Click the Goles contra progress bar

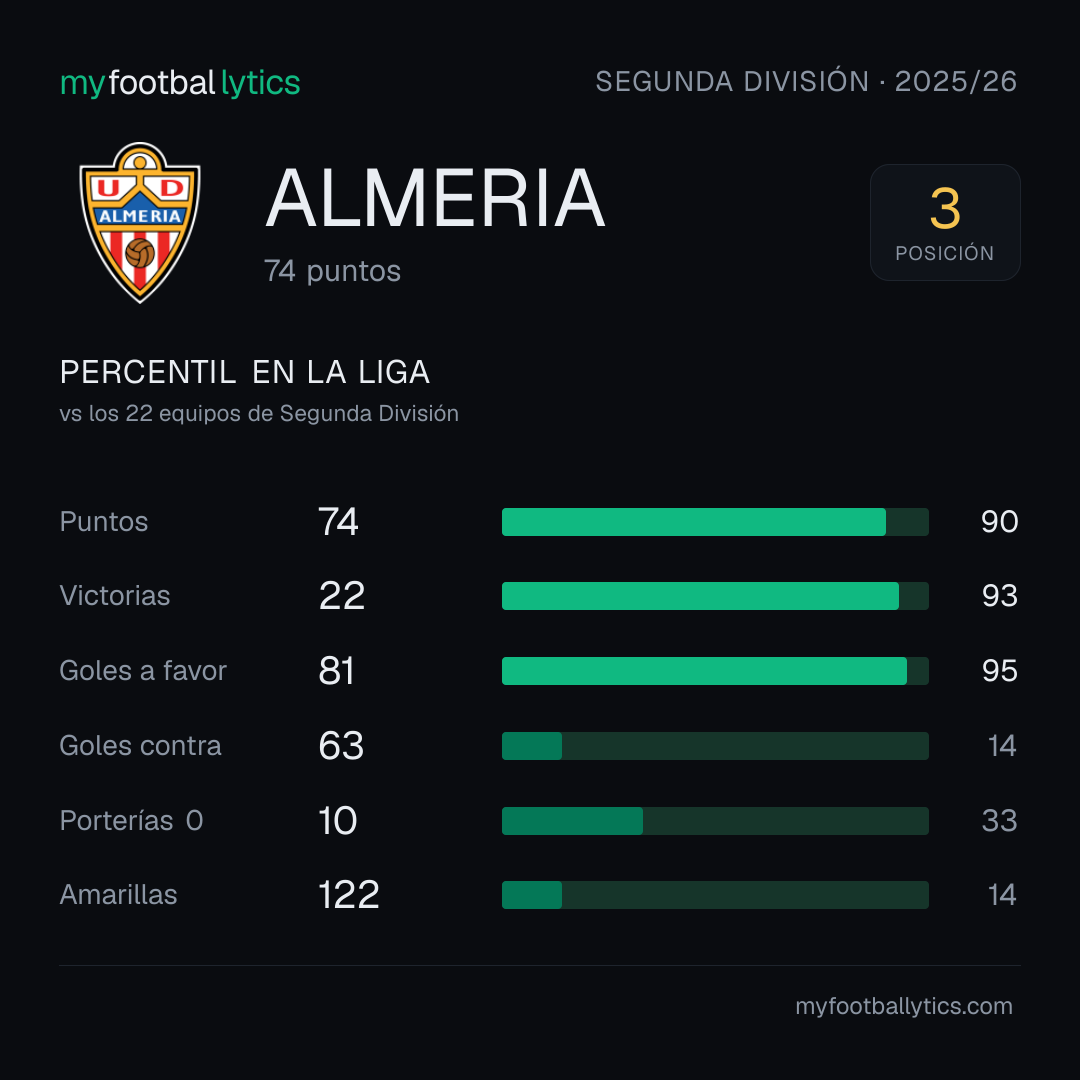click(x=715, y=746)
